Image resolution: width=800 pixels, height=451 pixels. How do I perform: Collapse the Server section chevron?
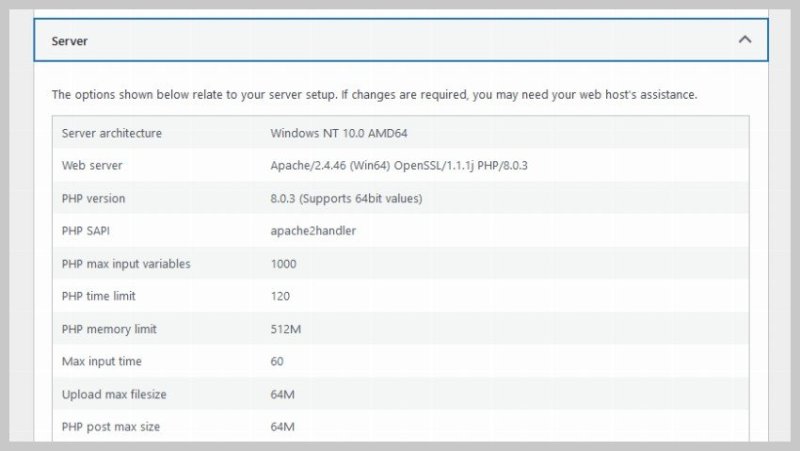744,39
